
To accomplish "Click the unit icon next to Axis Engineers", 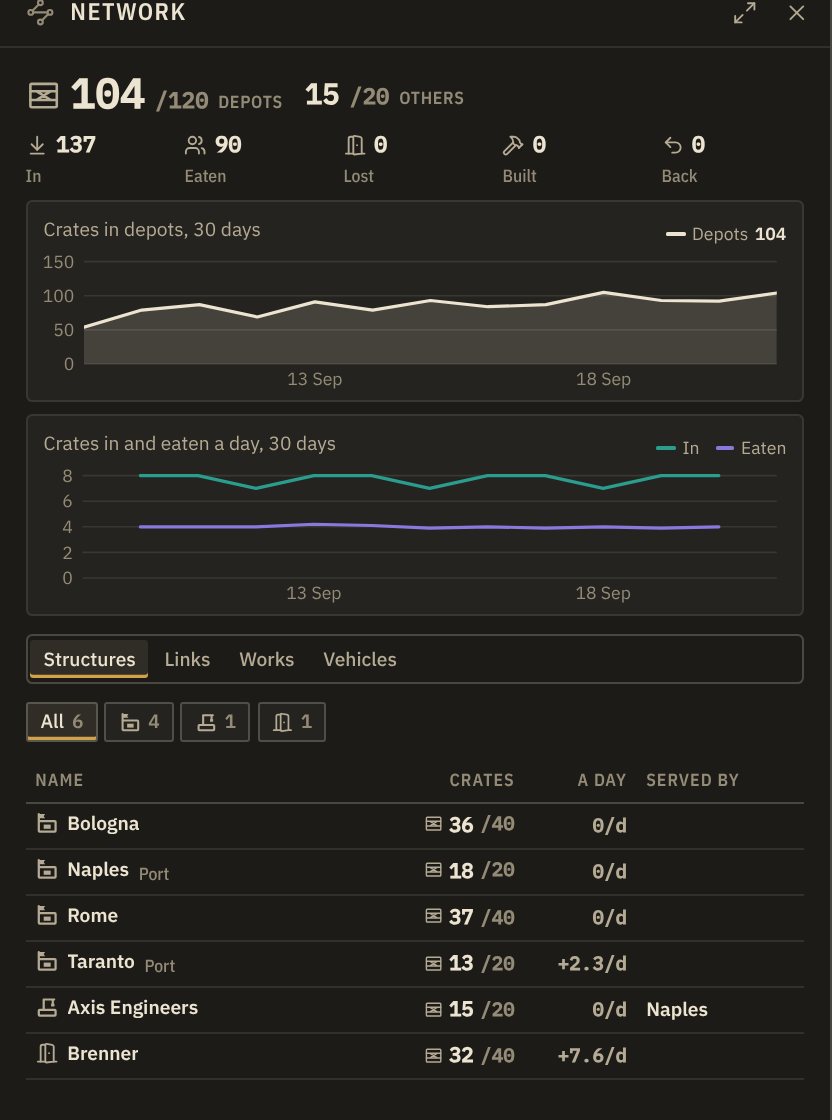I will 47,1008.
